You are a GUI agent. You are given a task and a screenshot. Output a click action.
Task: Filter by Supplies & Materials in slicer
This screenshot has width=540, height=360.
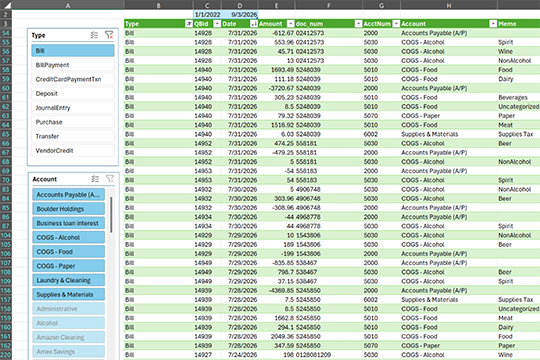(69, 295)
